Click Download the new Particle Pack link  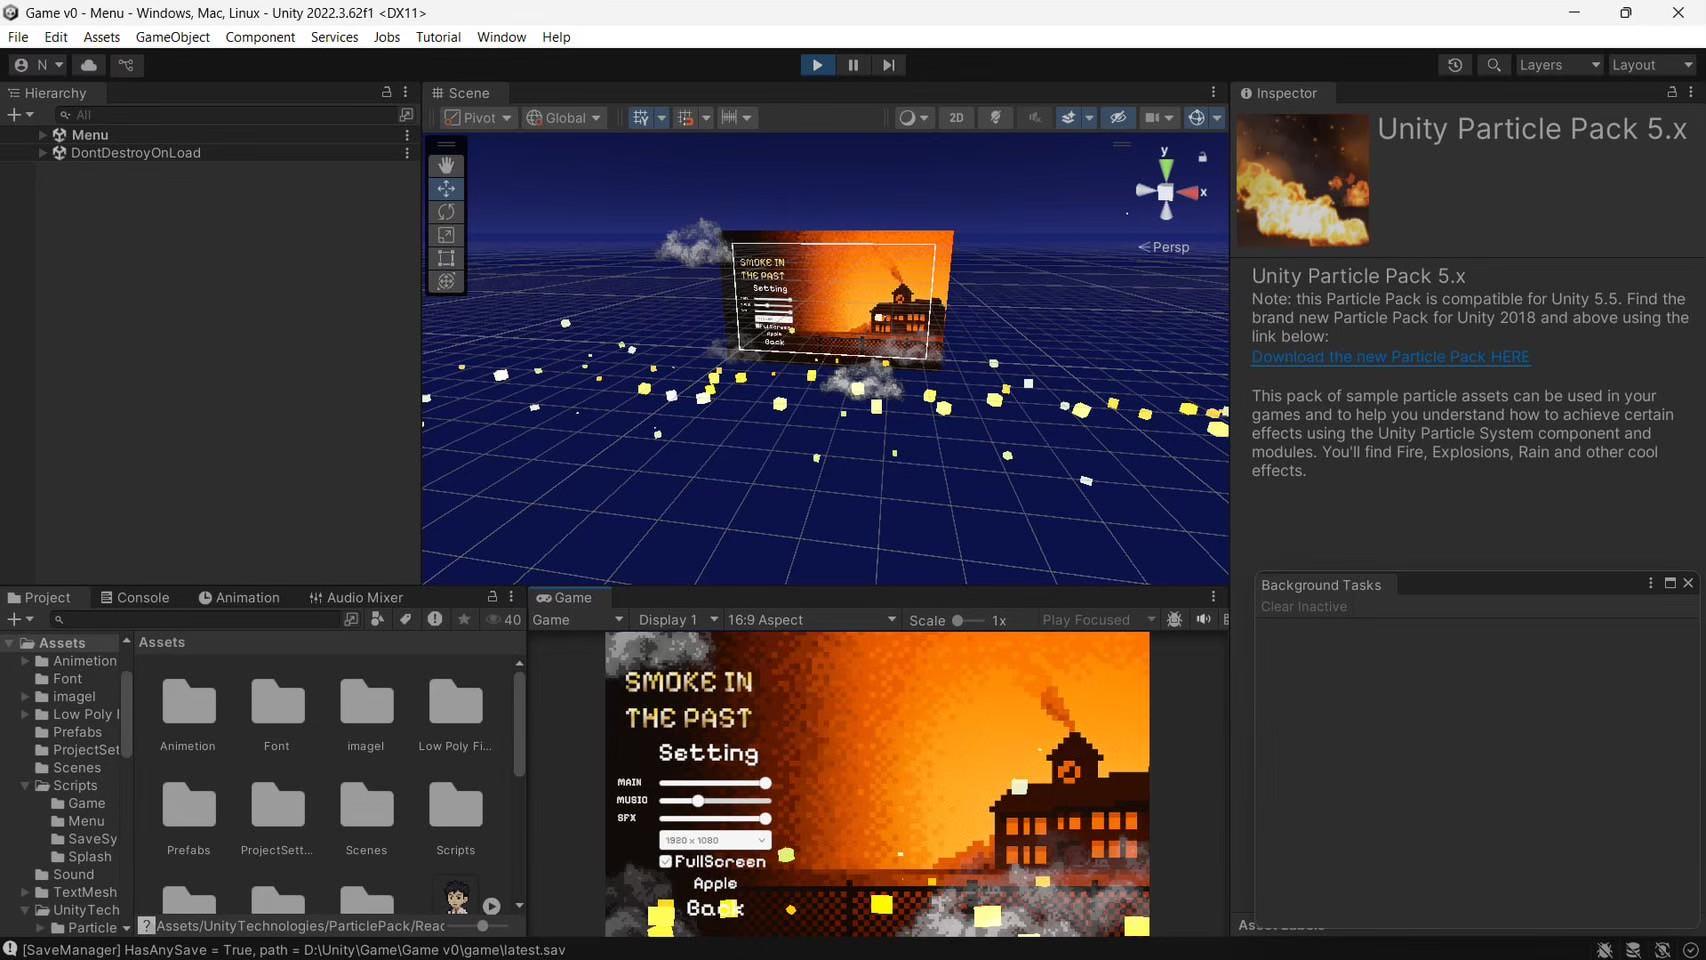click(1390, 357)
